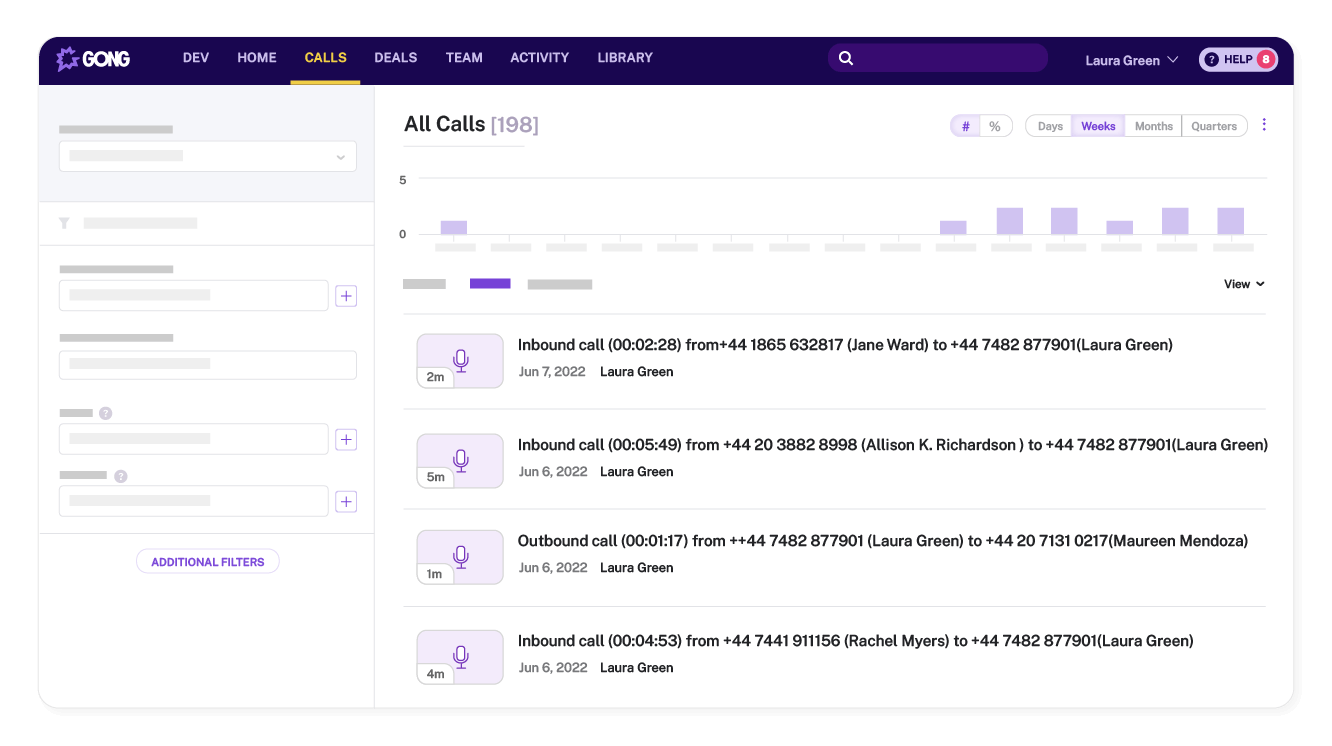1332x746 pixels.
Task: Open the View dropdown above the call list
Action: pyautogui.click(x=1243, y=284)
